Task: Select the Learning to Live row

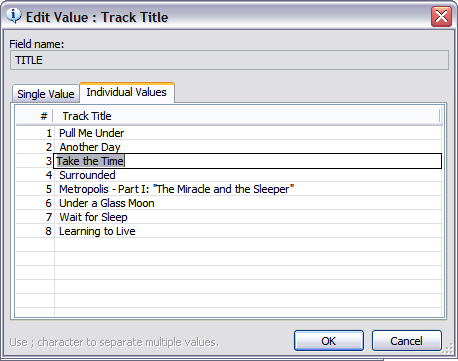Action: 229,231
